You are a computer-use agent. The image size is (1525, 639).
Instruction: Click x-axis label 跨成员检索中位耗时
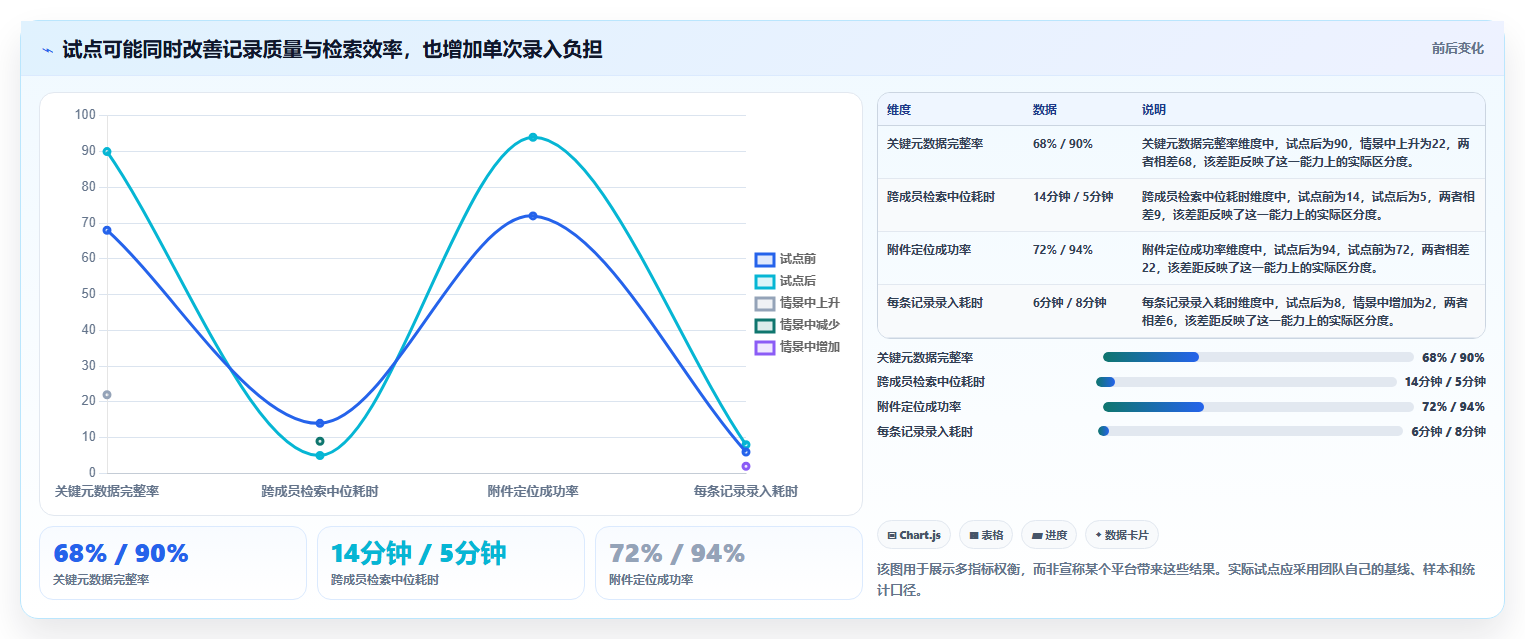click(320, 492)
